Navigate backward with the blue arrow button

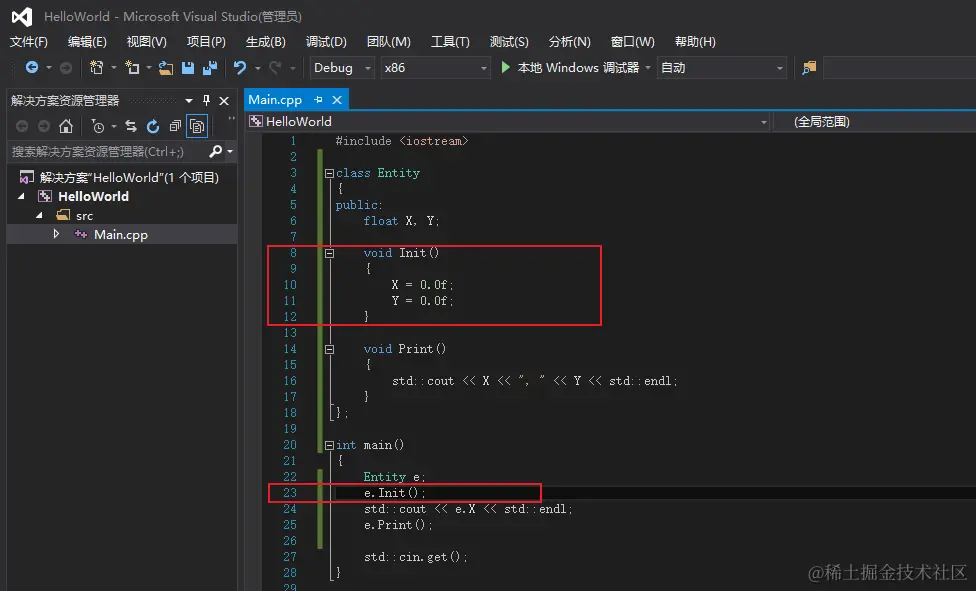click(32, 67)
